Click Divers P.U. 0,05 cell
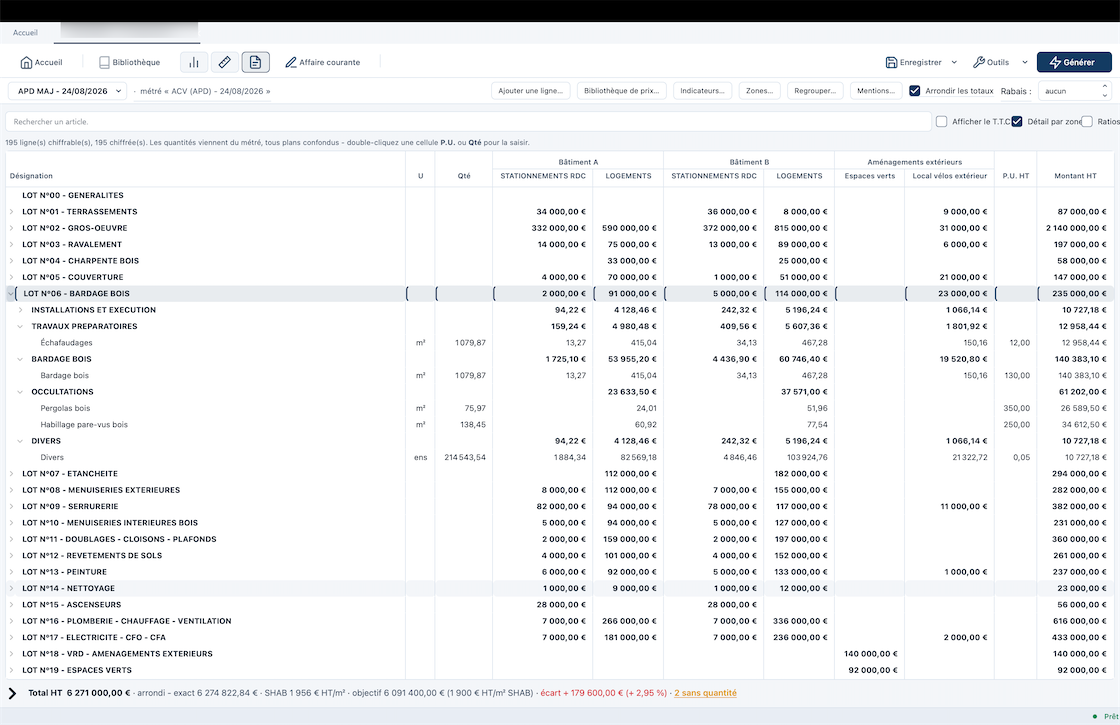 pos(1015,457)
